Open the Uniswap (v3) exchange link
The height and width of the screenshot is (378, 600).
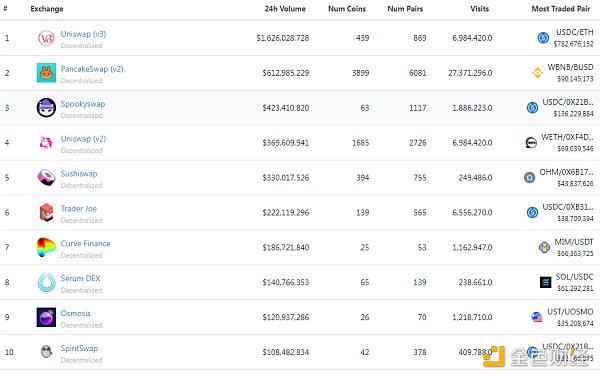(x=83, y=34)
